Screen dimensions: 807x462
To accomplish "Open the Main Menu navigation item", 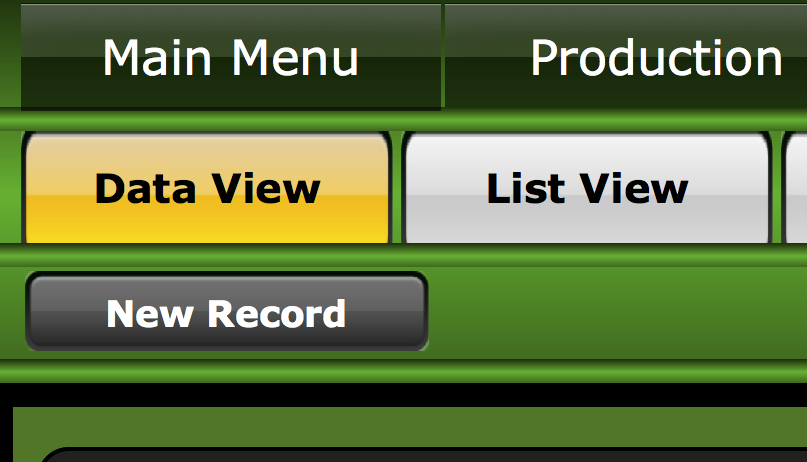I will pyautogui.click(x=231, y=57).
